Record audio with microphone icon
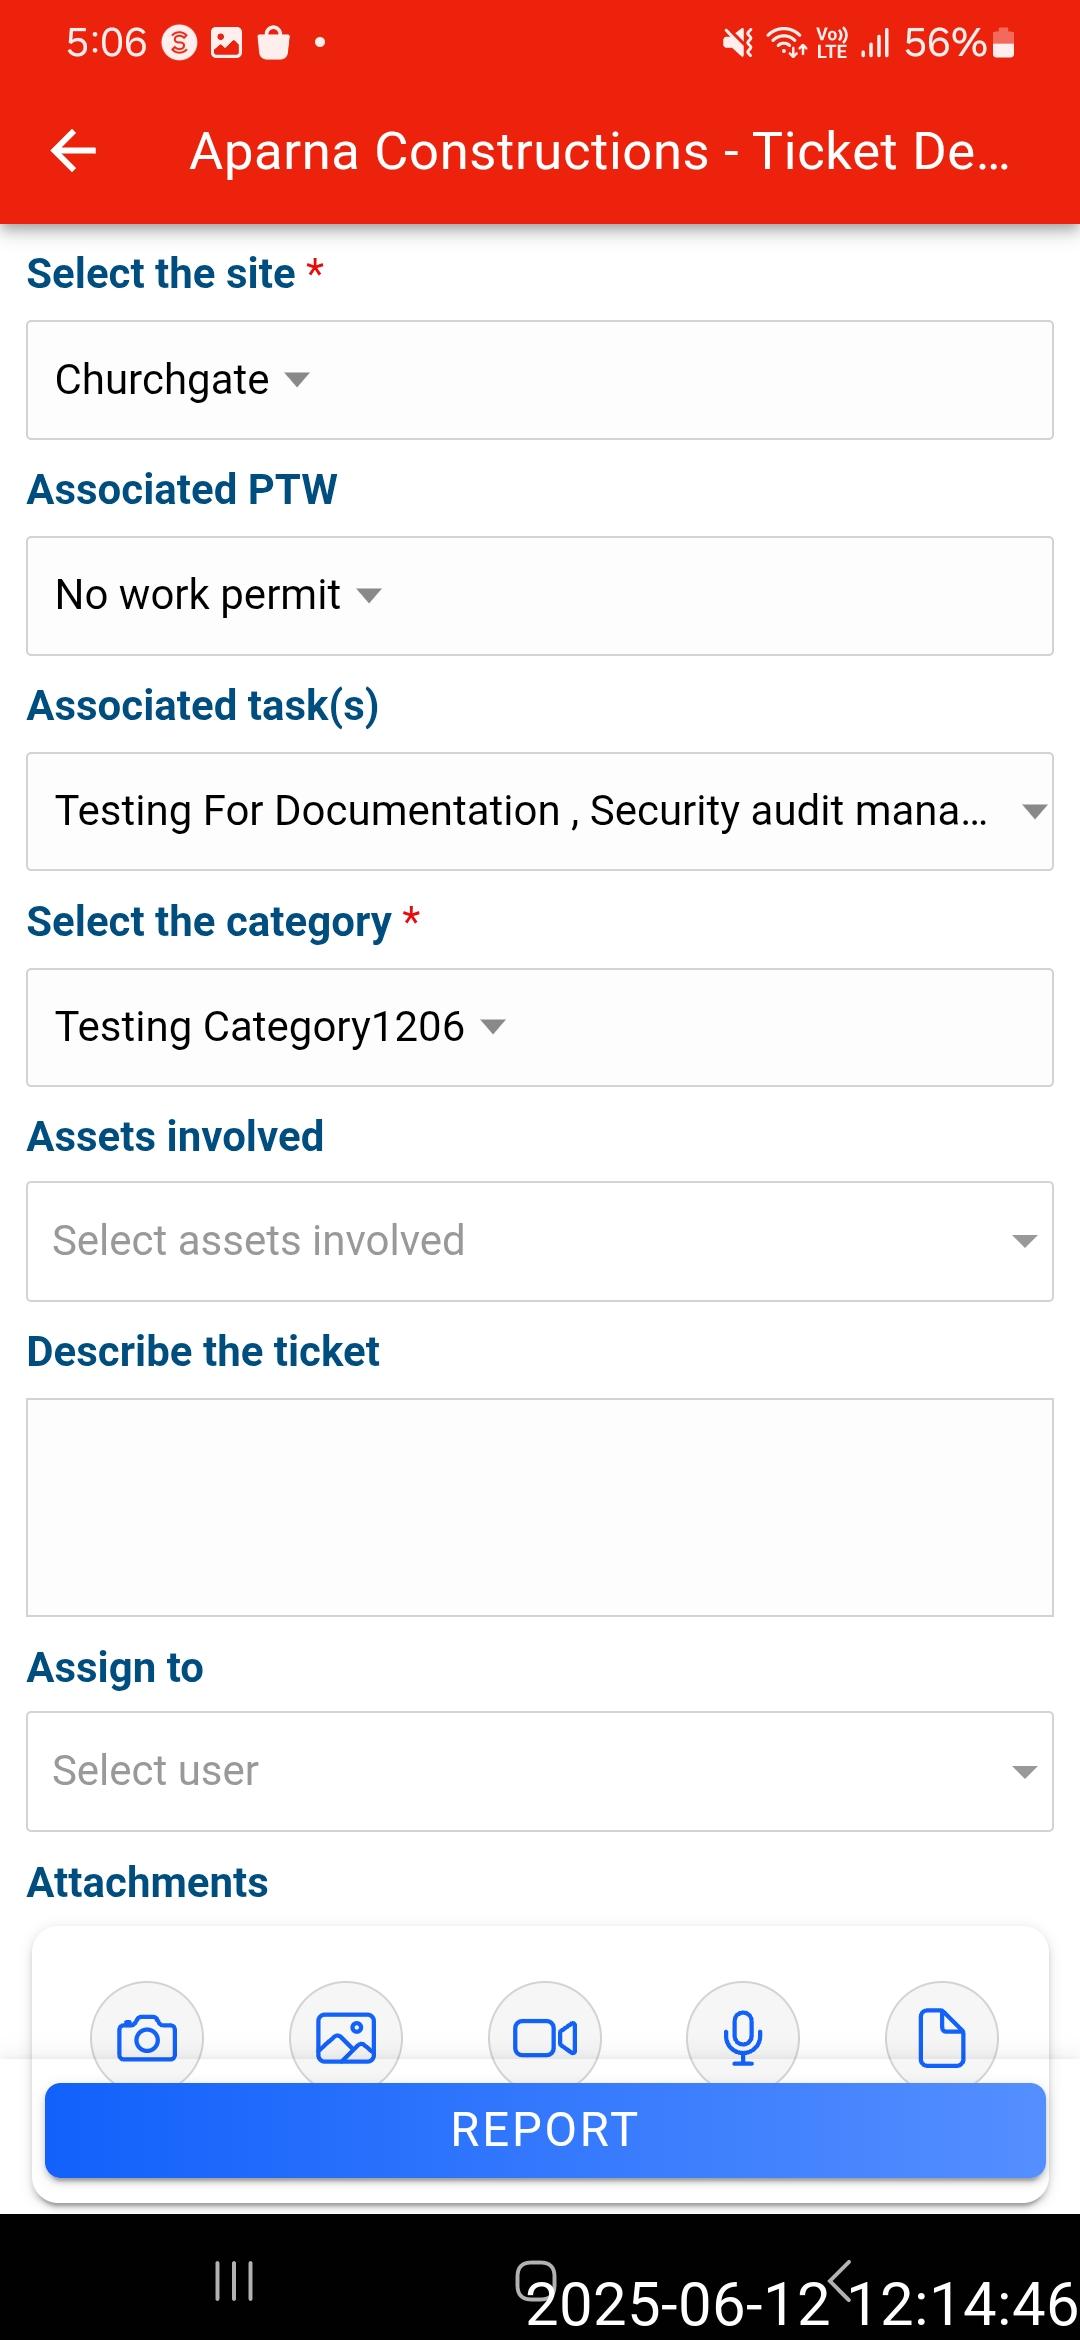Screen dimensions: 1080x2340 (x=743, y=2036)
